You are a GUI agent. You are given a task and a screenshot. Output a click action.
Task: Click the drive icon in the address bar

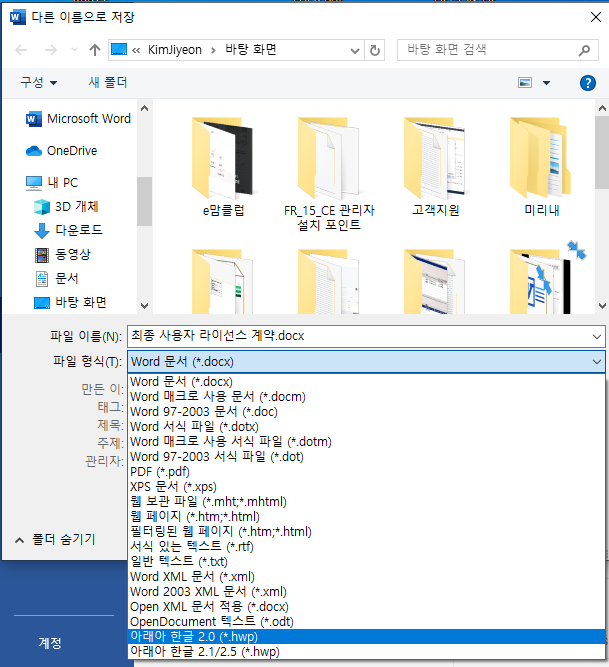coord(119,50)
